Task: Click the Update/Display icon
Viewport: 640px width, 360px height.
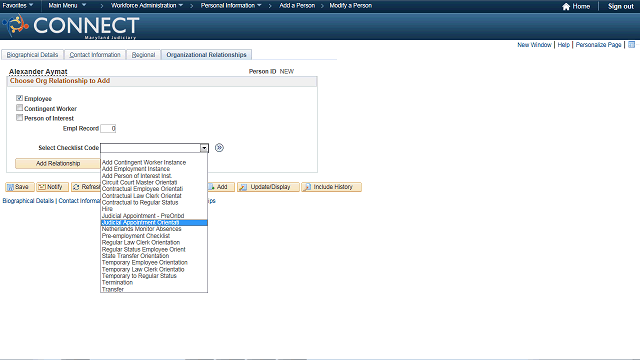Action: coord(243,187)
